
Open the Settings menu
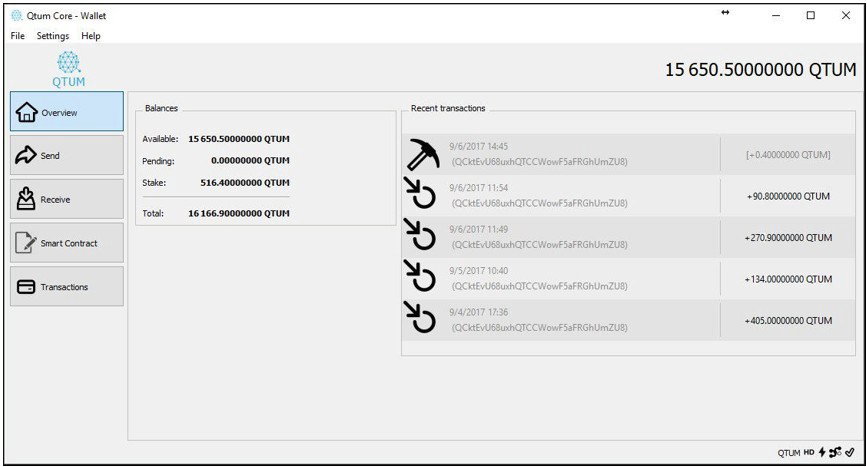(53, 35)
